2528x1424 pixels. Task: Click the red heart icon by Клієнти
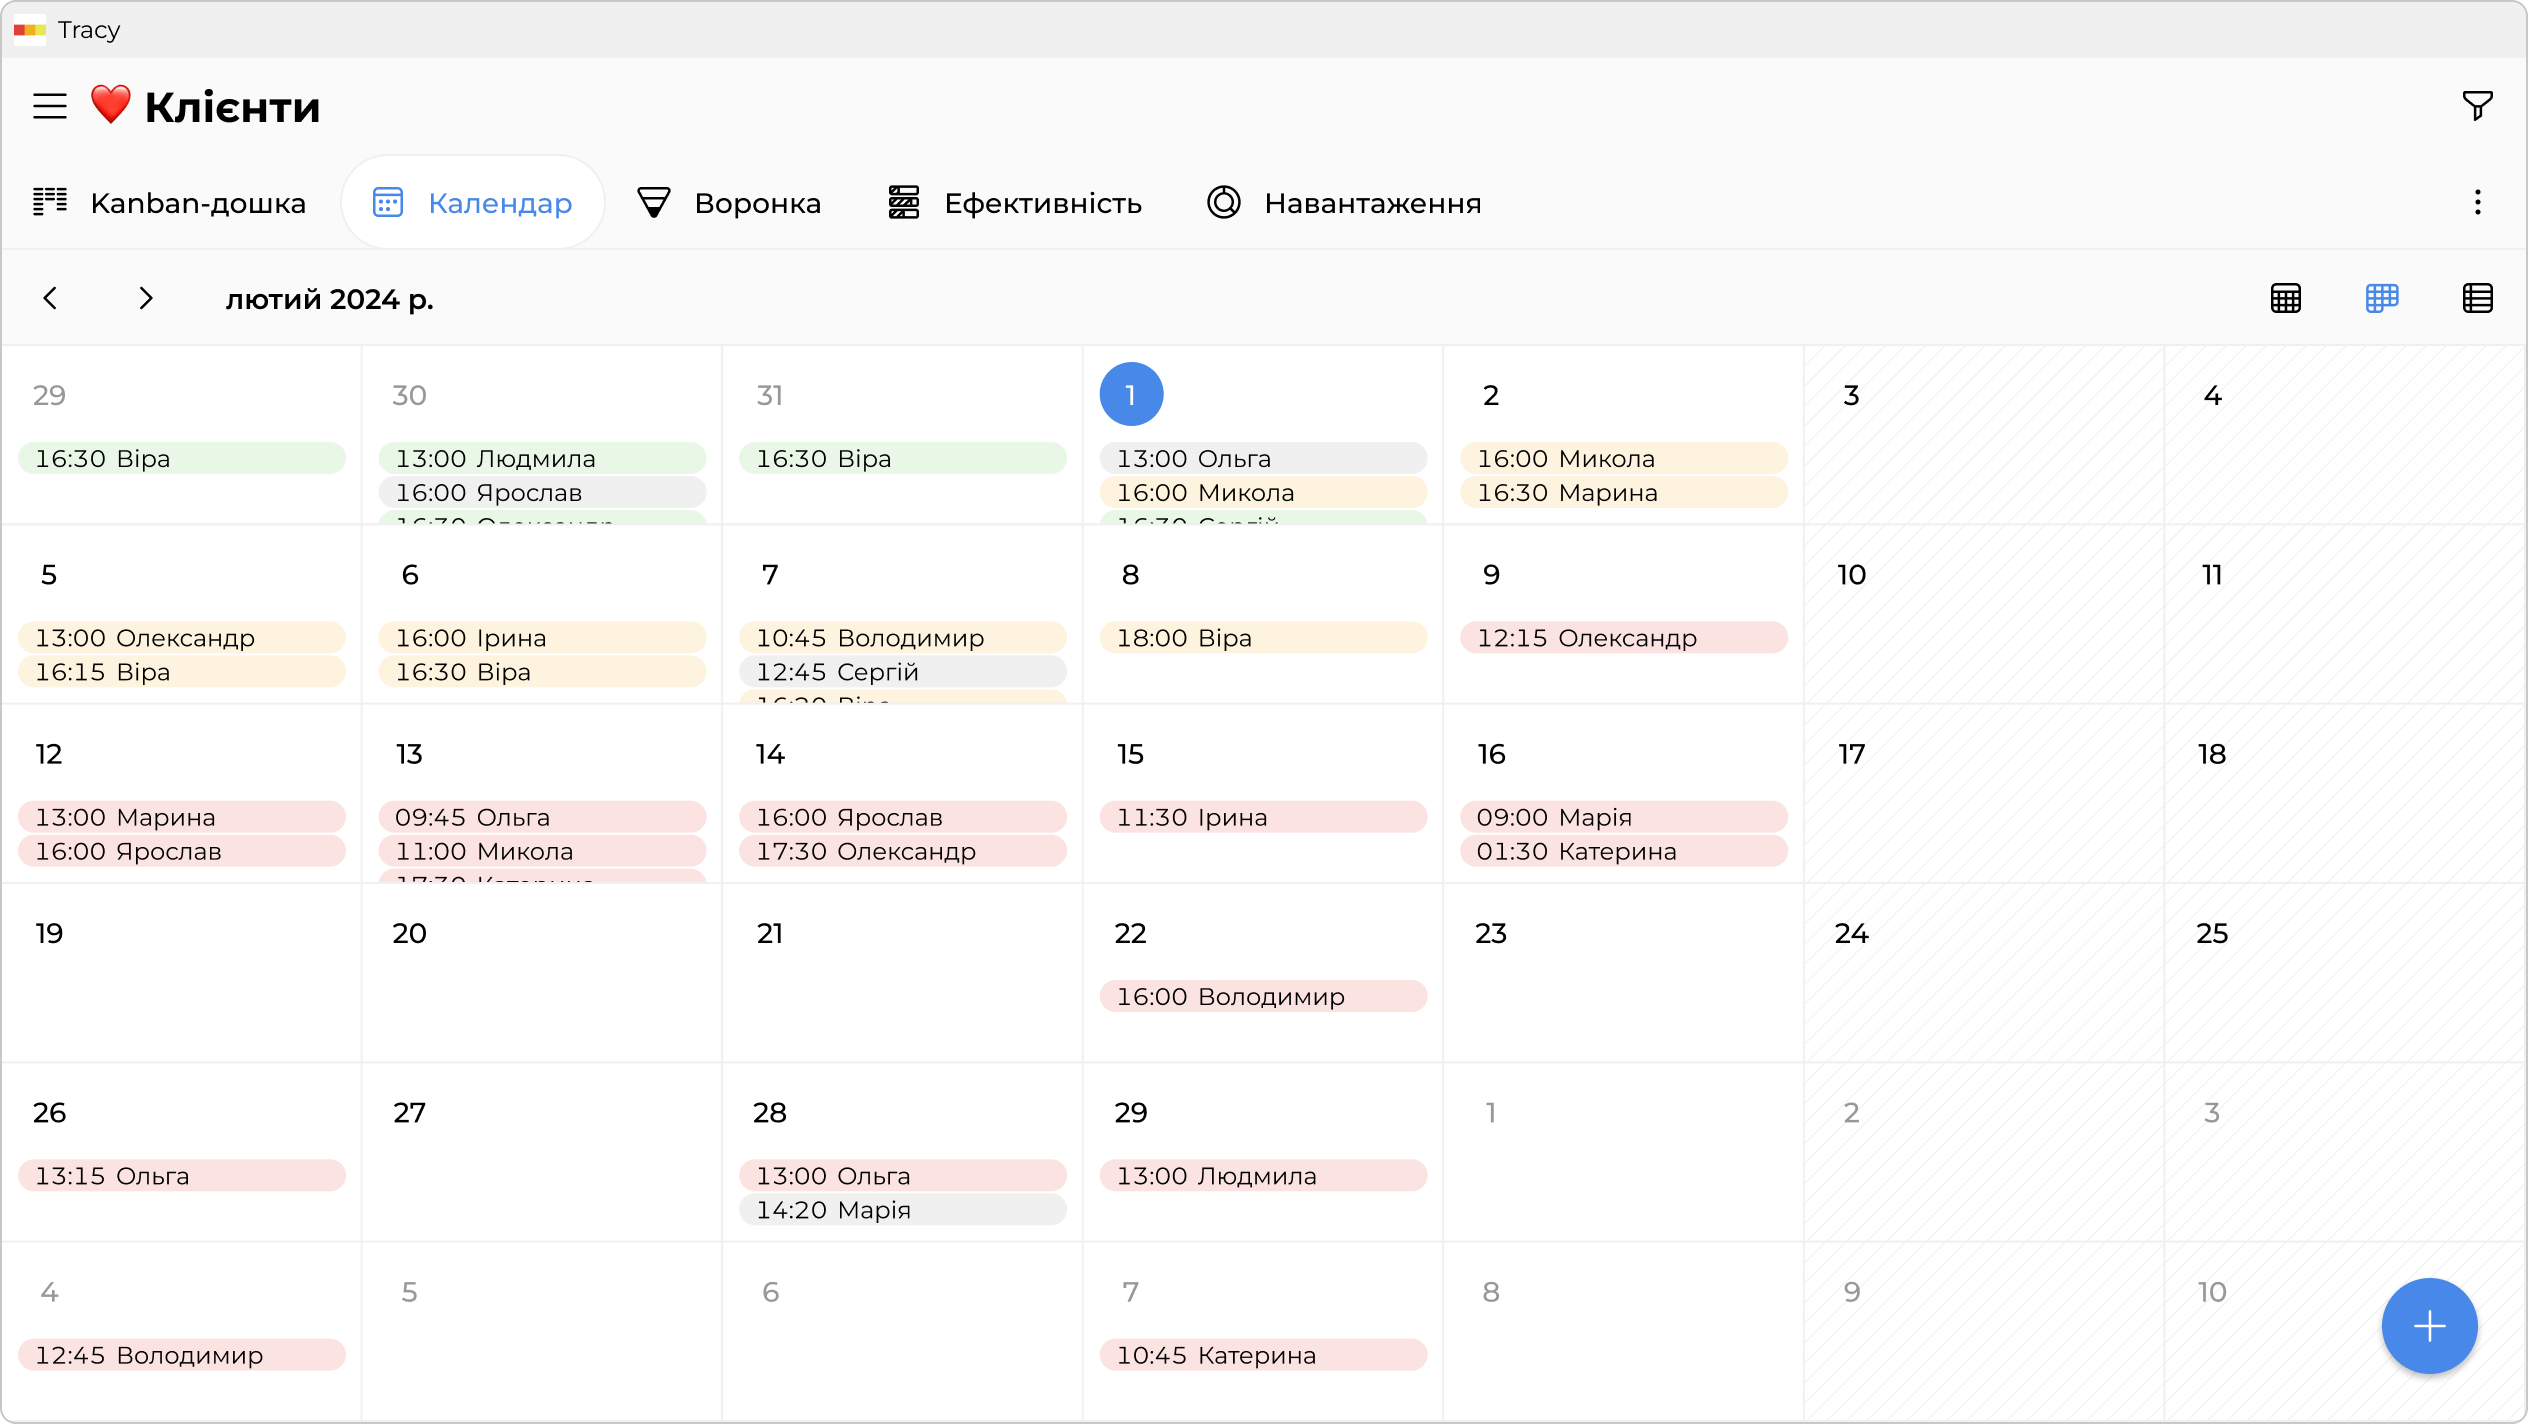[x=110, y=104]
